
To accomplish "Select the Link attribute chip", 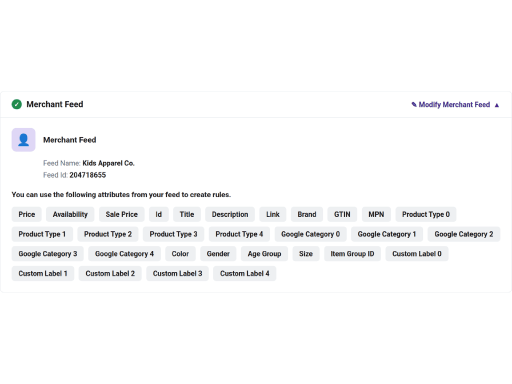I will pyautogui.click(x=273, y=214).
